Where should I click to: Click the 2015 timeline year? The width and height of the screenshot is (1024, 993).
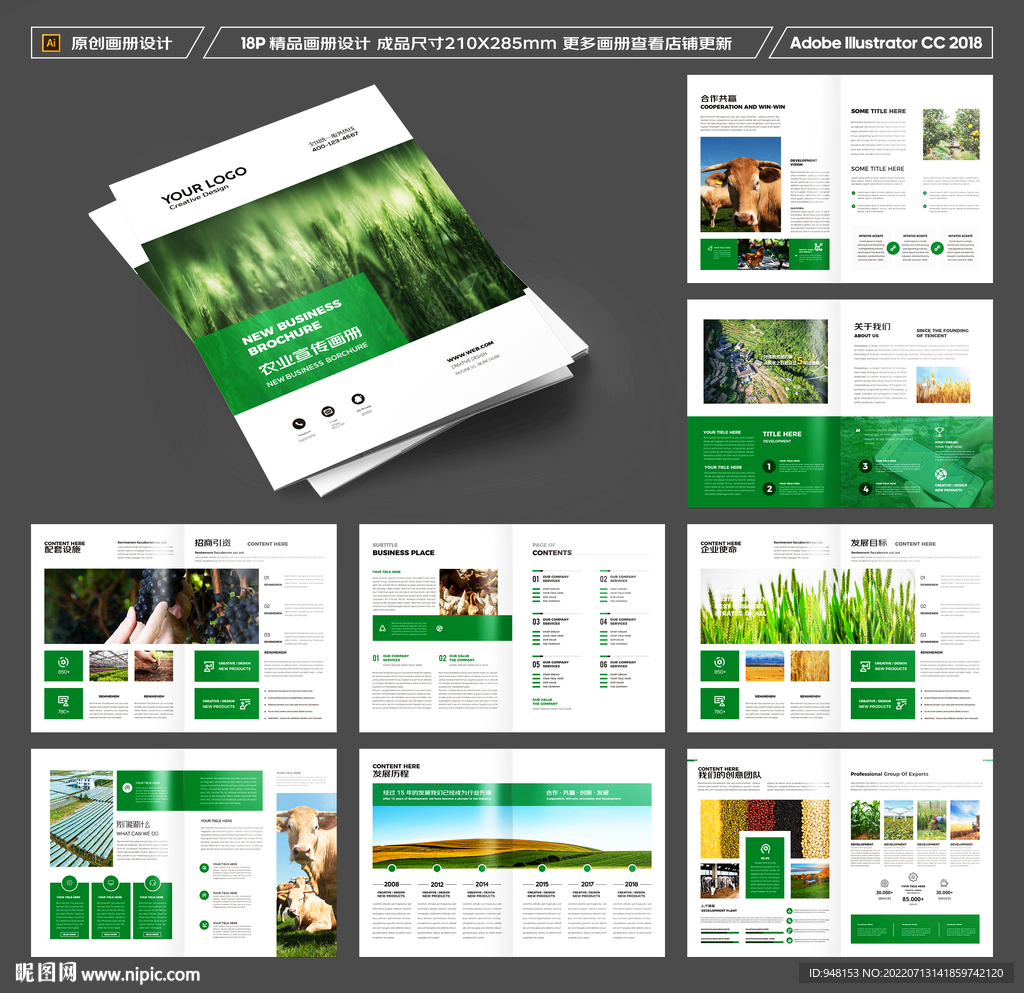pyautogui.click(x=542, y=884)
